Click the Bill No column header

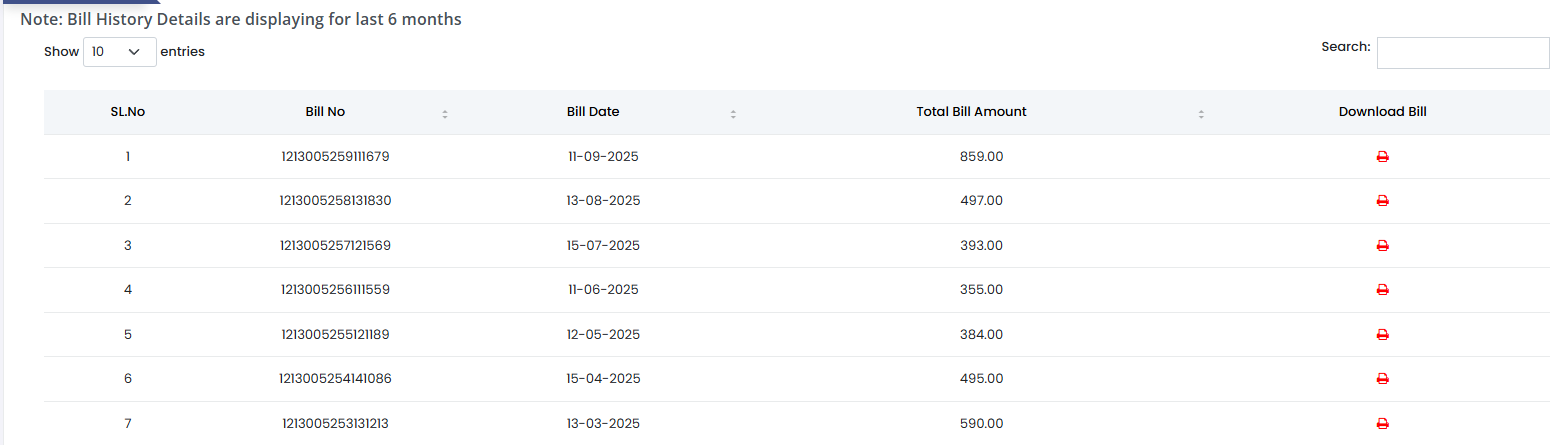coord(325,112)
